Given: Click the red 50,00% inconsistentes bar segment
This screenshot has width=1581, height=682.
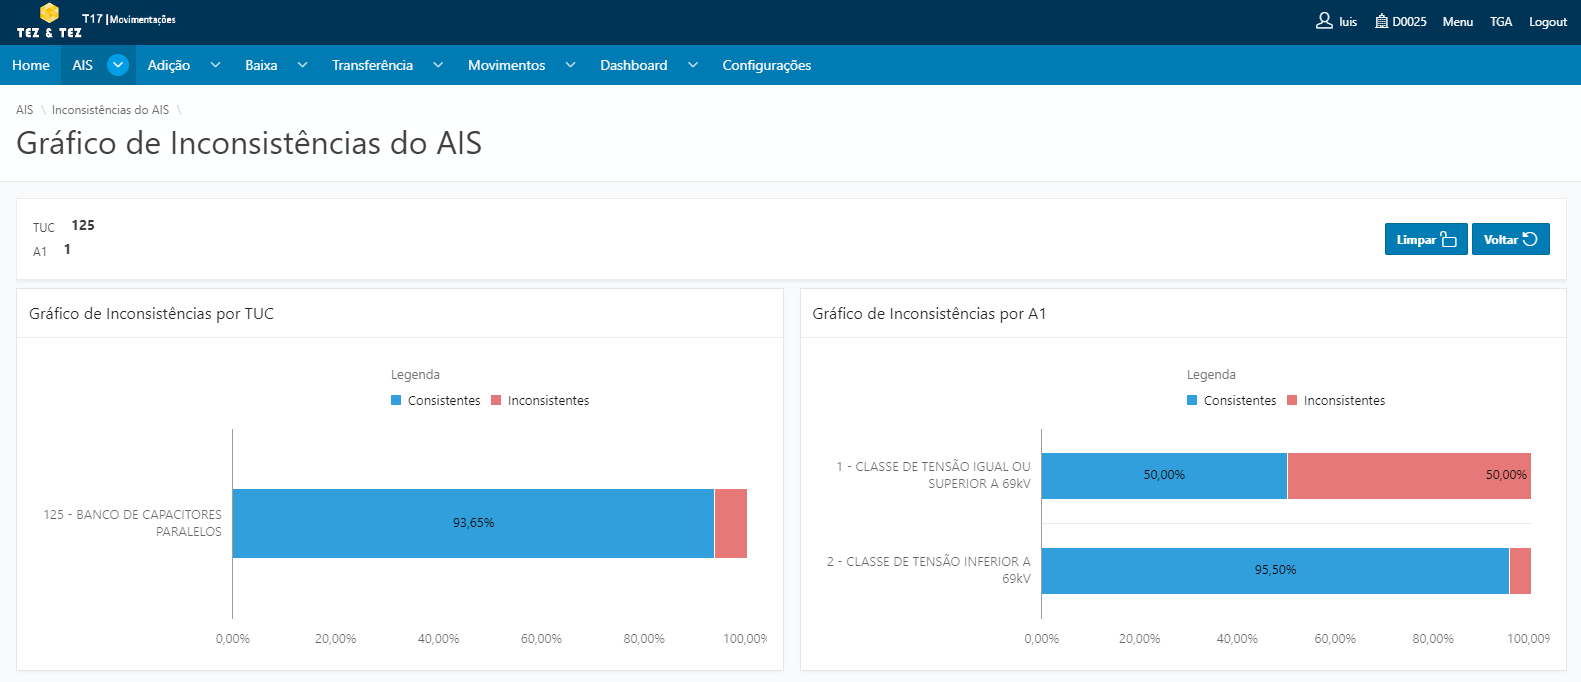Looking at the screenshot, I should (1408, 476).
